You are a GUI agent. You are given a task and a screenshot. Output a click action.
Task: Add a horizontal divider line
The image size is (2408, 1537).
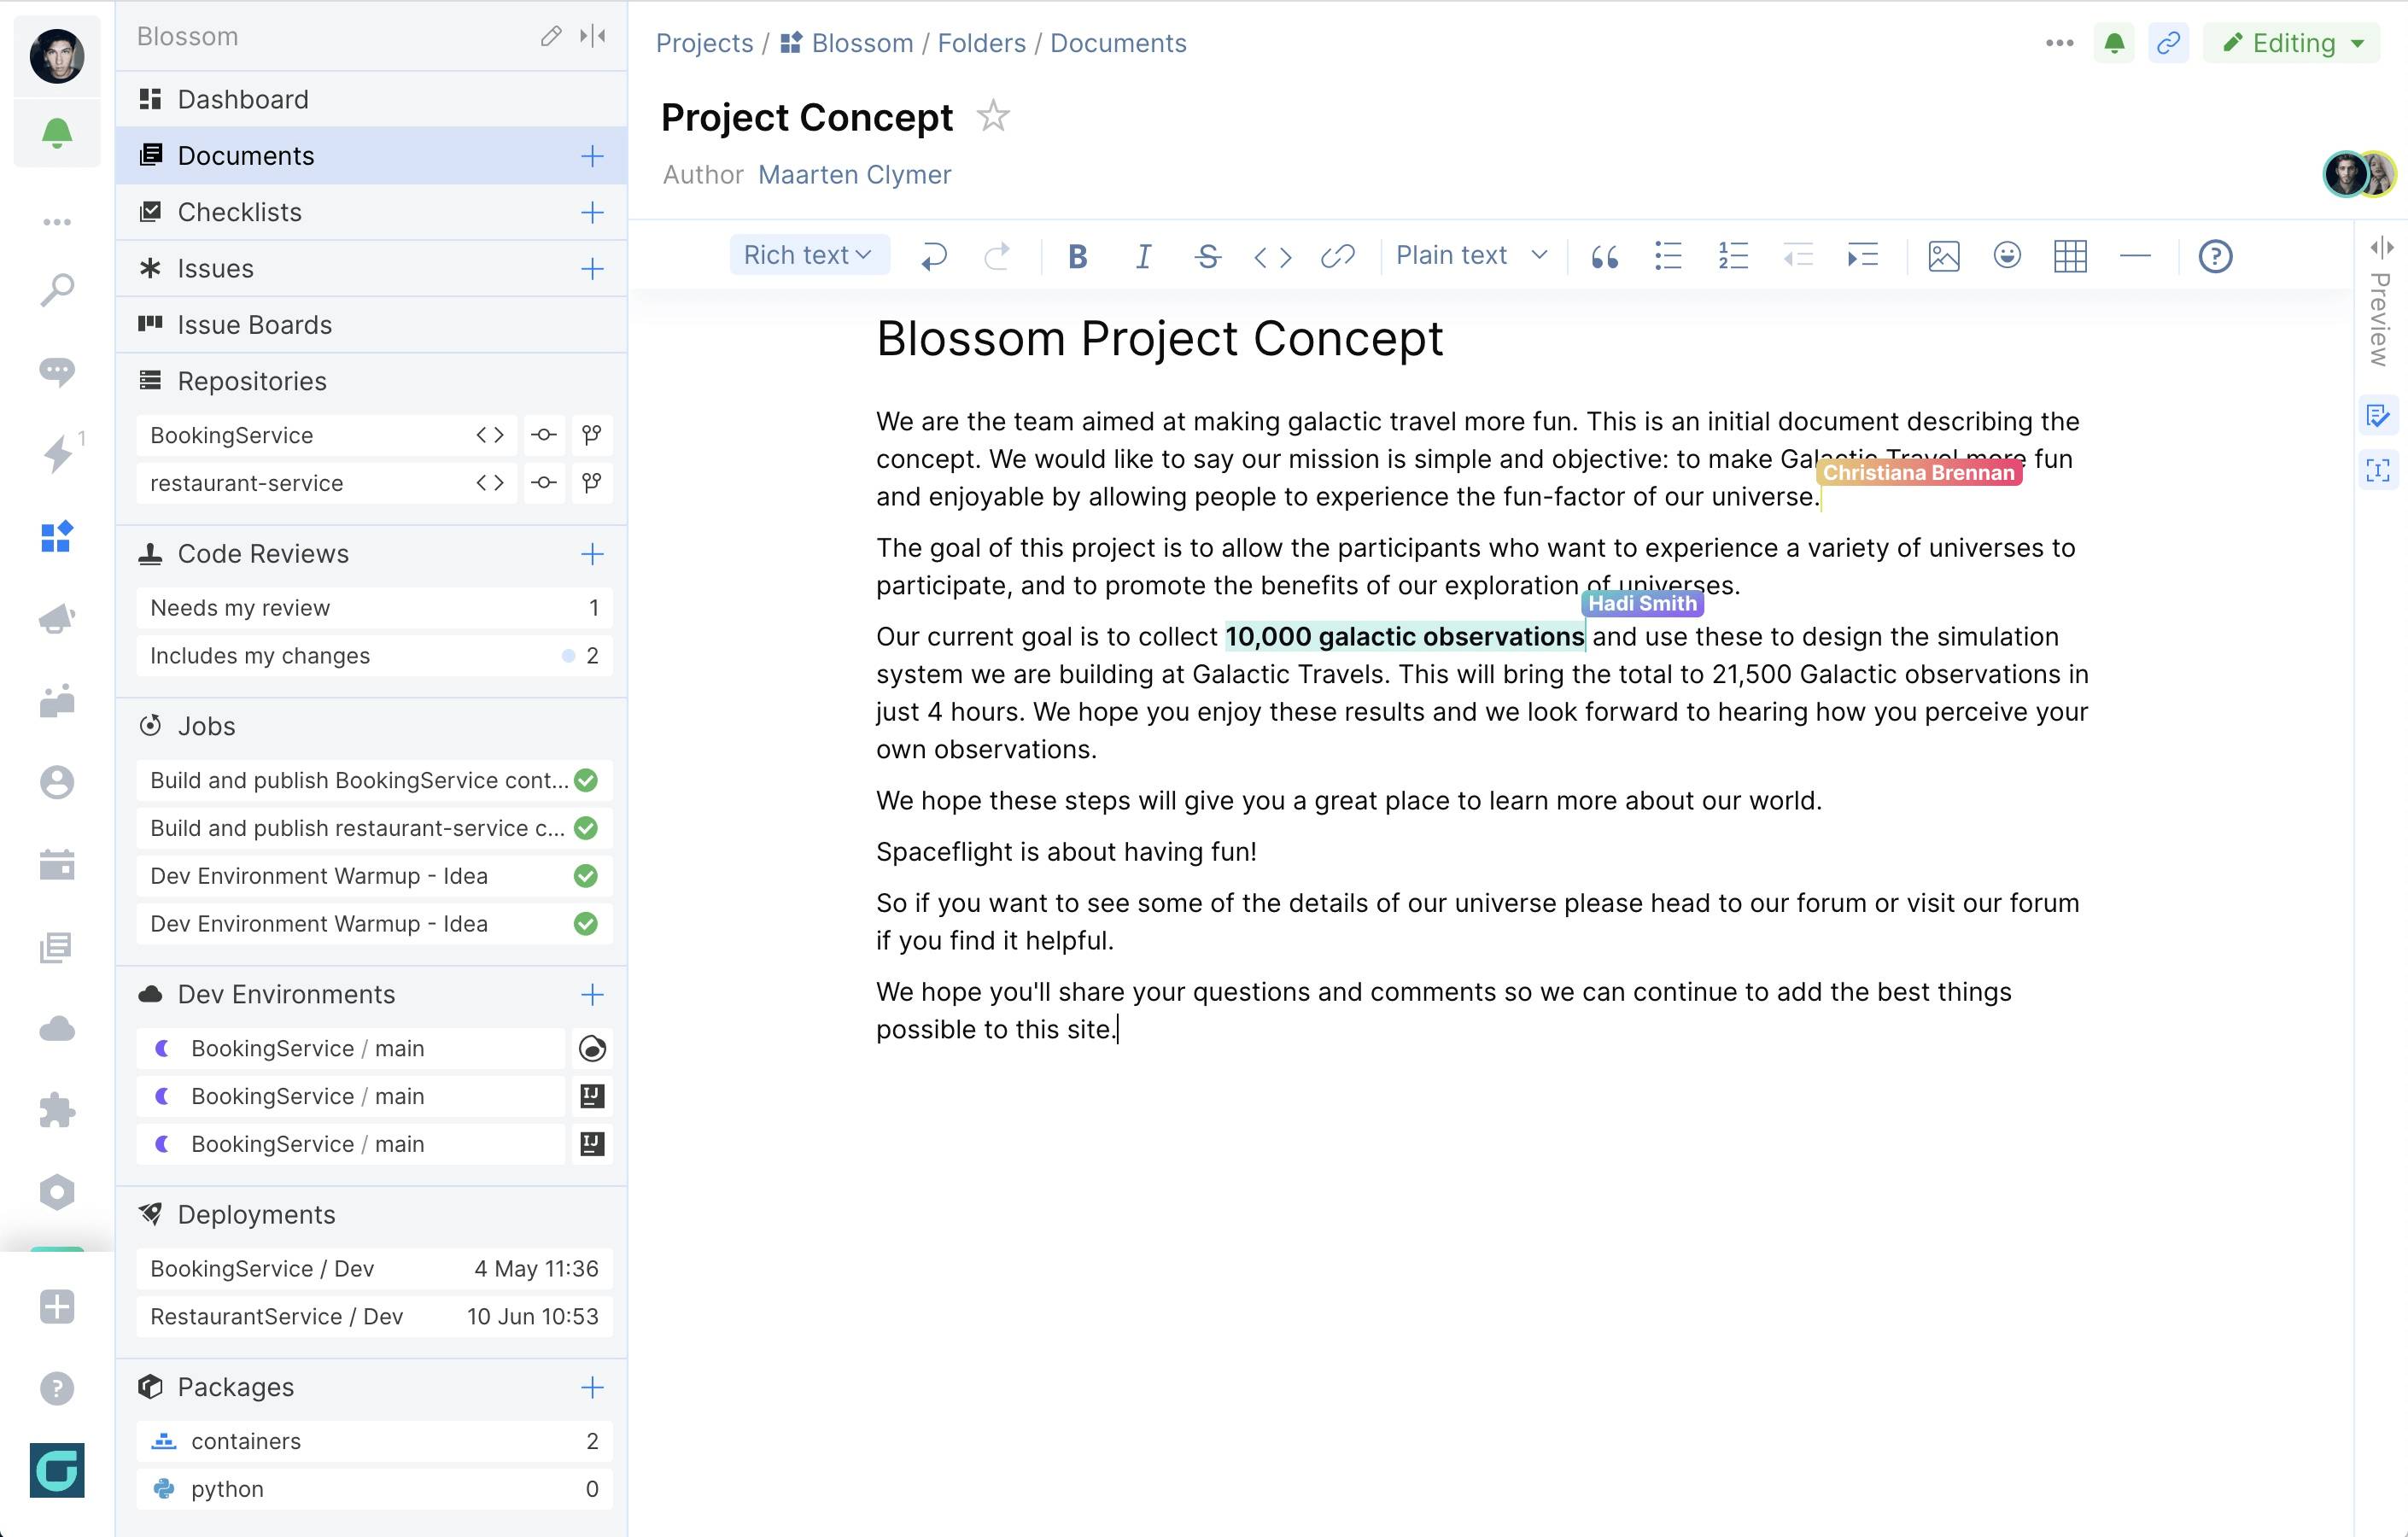(2135, 256)
